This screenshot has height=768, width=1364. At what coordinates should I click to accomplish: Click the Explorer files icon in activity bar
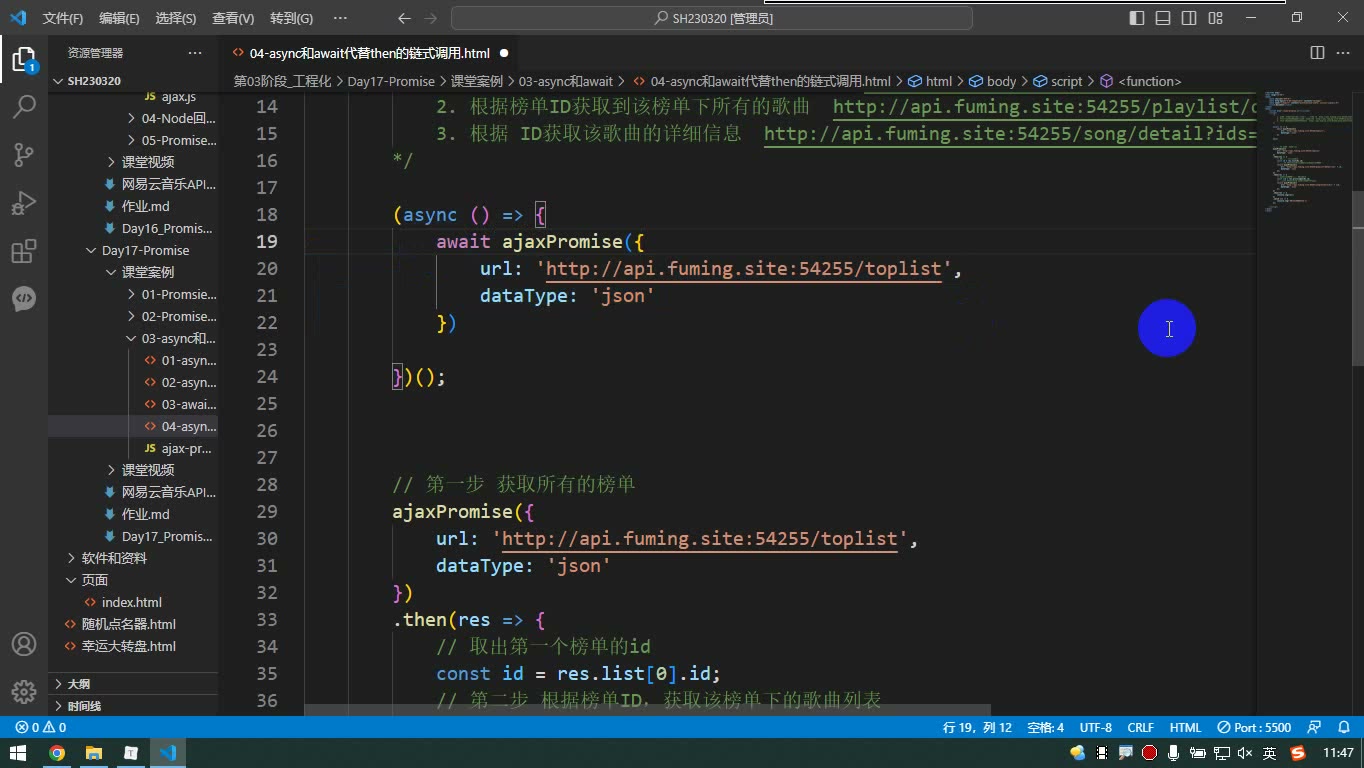click(24, 59)
